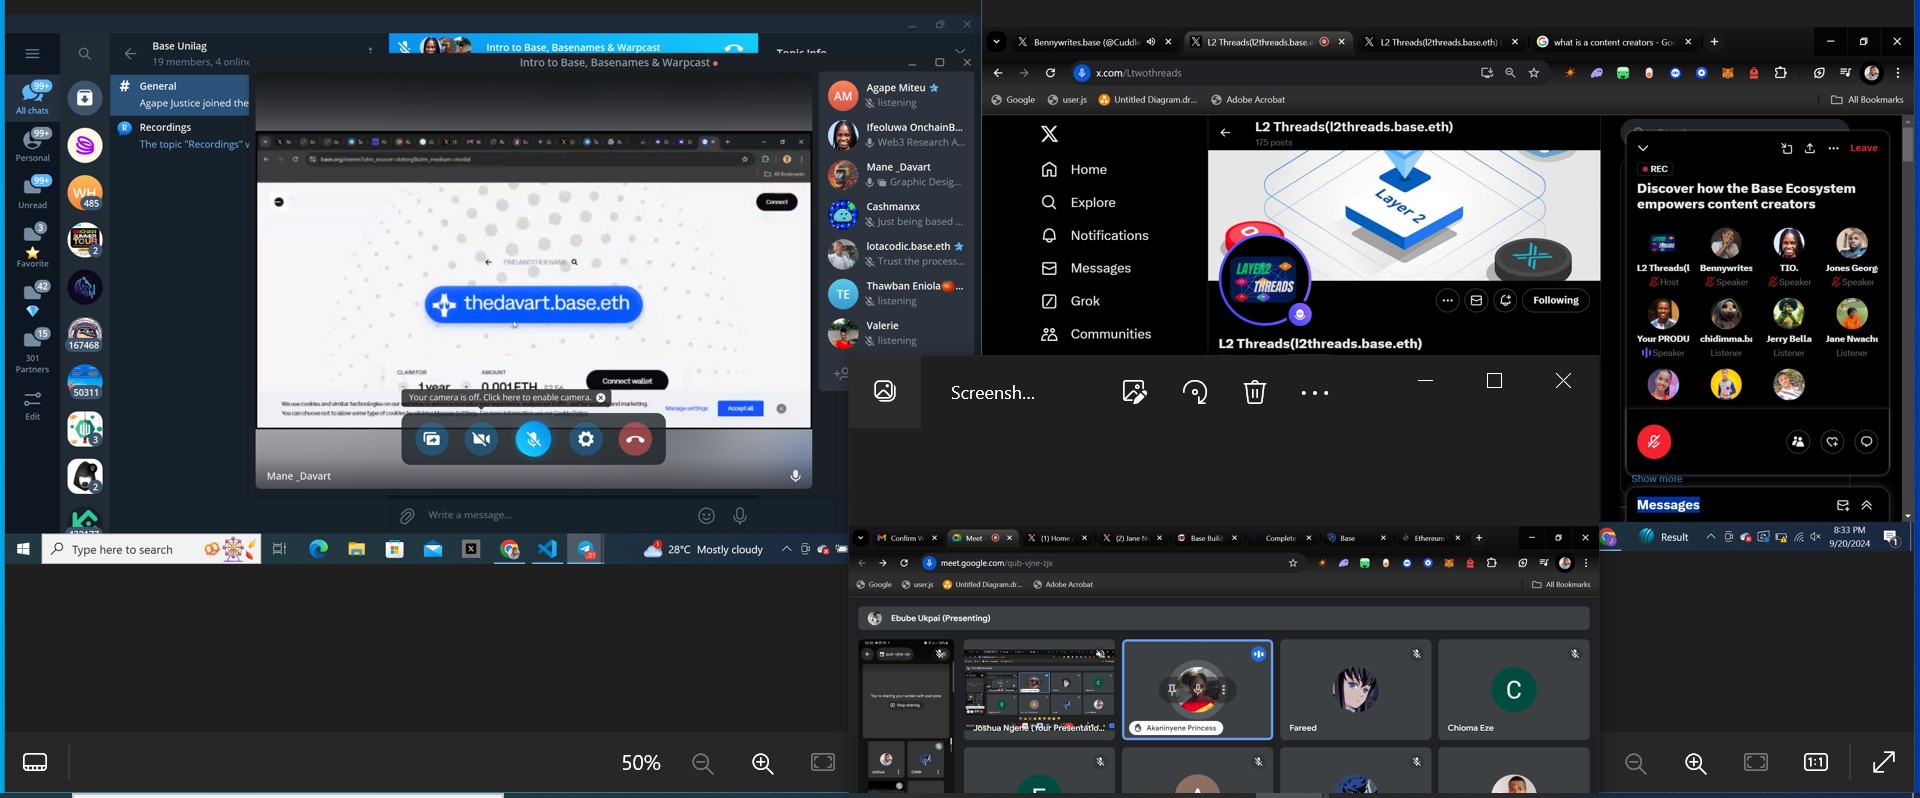Show image at actual size 1:1
This screenshot has width=1920, height=798.
coord(1816,762)
